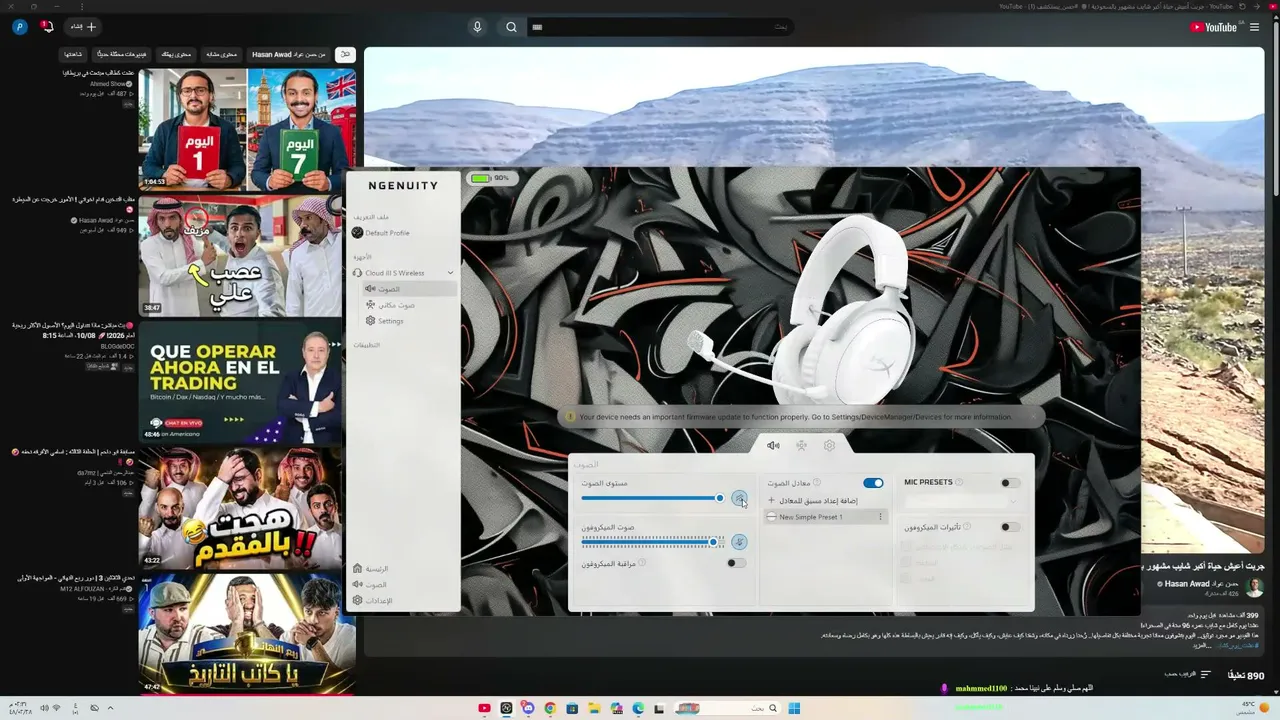
Task: Open the audio tab speaker icon above the panel
Action: click(x=773, y=446)
